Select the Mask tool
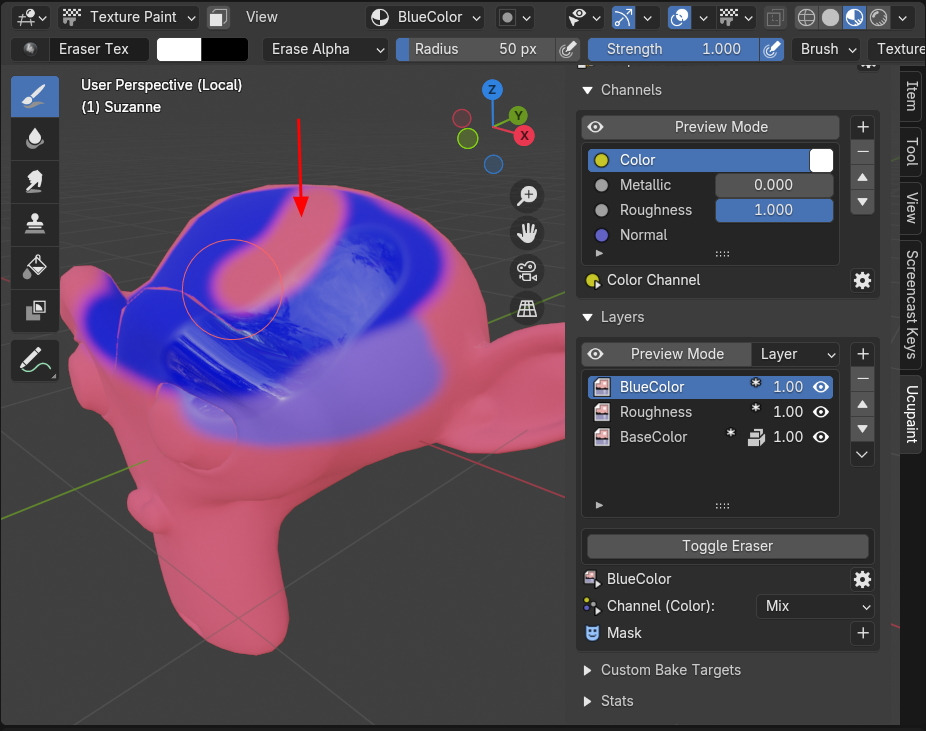This screenshot has width=926, height=731. coord(35,310)
